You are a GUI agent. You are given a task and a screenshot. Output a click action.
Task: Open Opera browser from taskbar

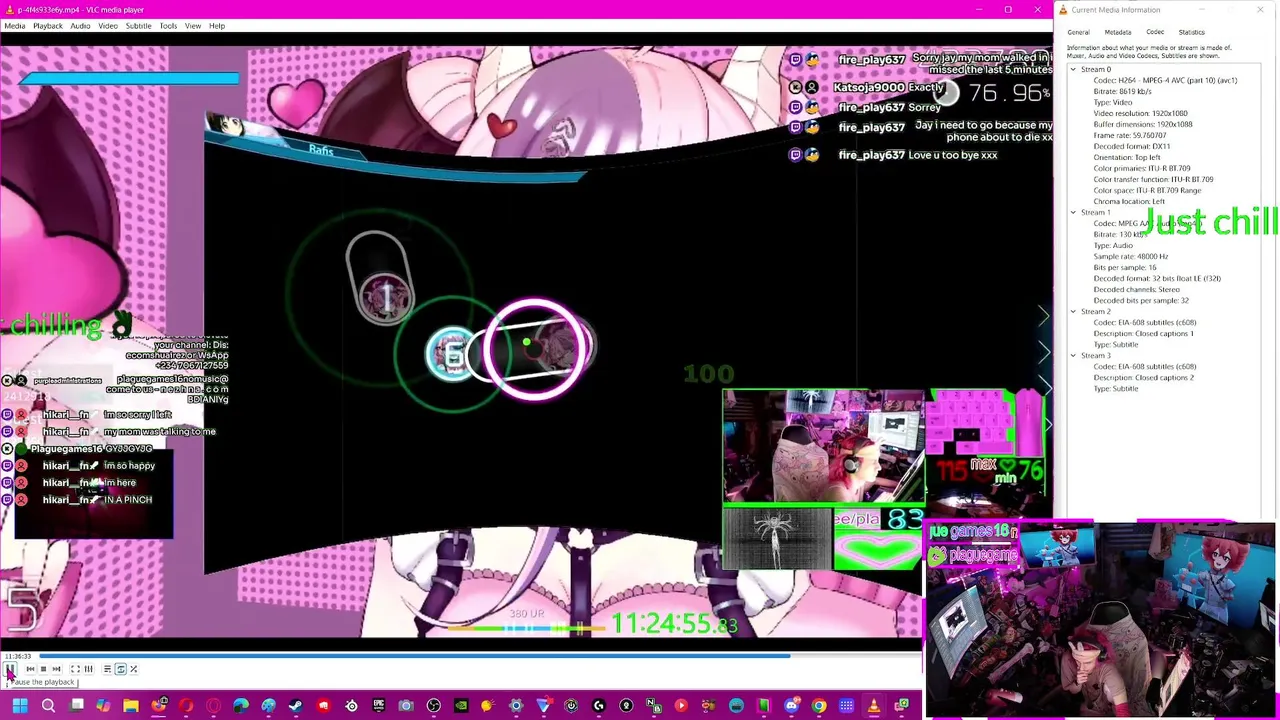pos(186,706)
